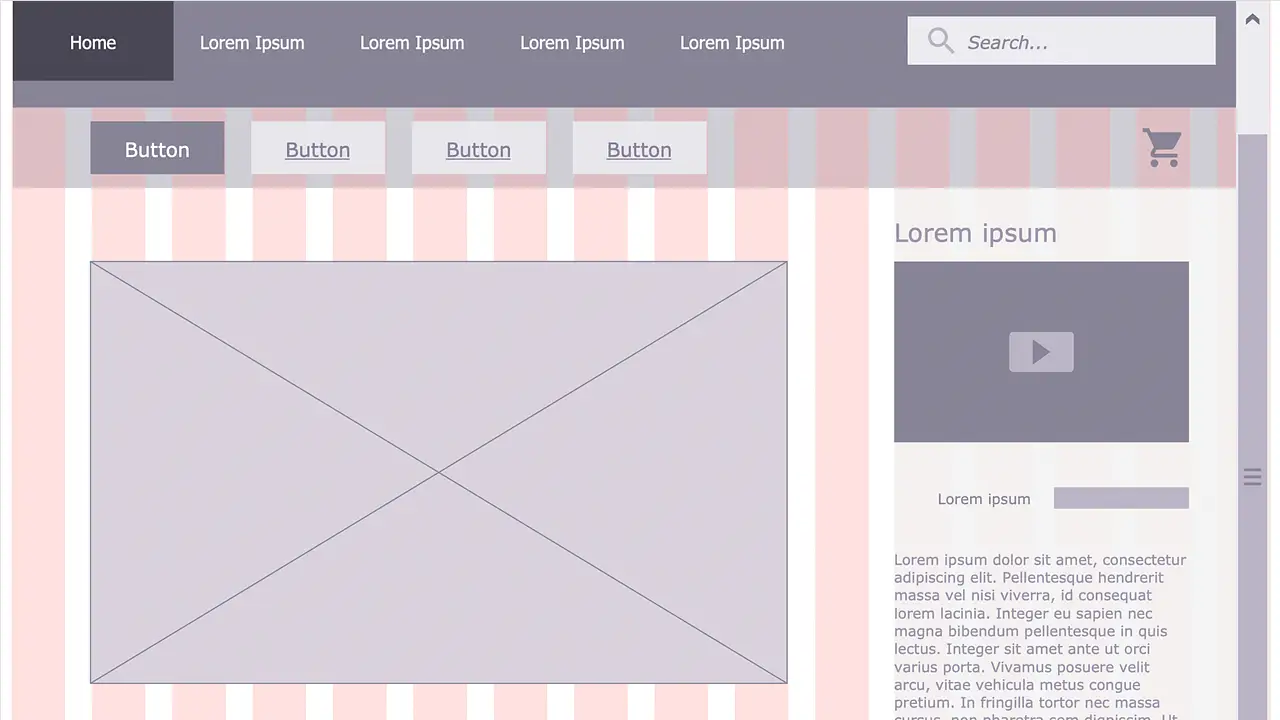Click the magnifier search icon
Screen dimensions: 1280x720
pyautogui.click(x=940, y=41)
